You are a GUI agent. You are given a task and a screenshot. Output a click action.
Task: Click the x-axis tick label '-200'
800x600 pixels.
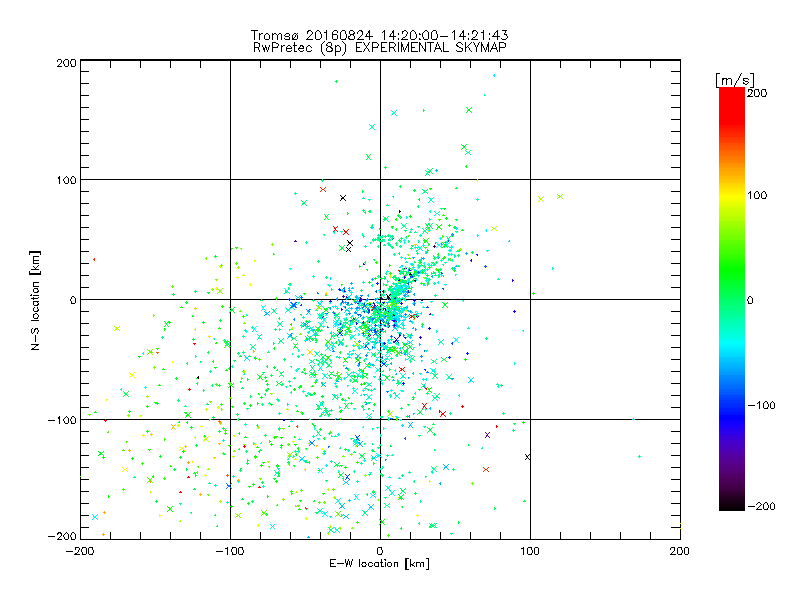point(80,551)
